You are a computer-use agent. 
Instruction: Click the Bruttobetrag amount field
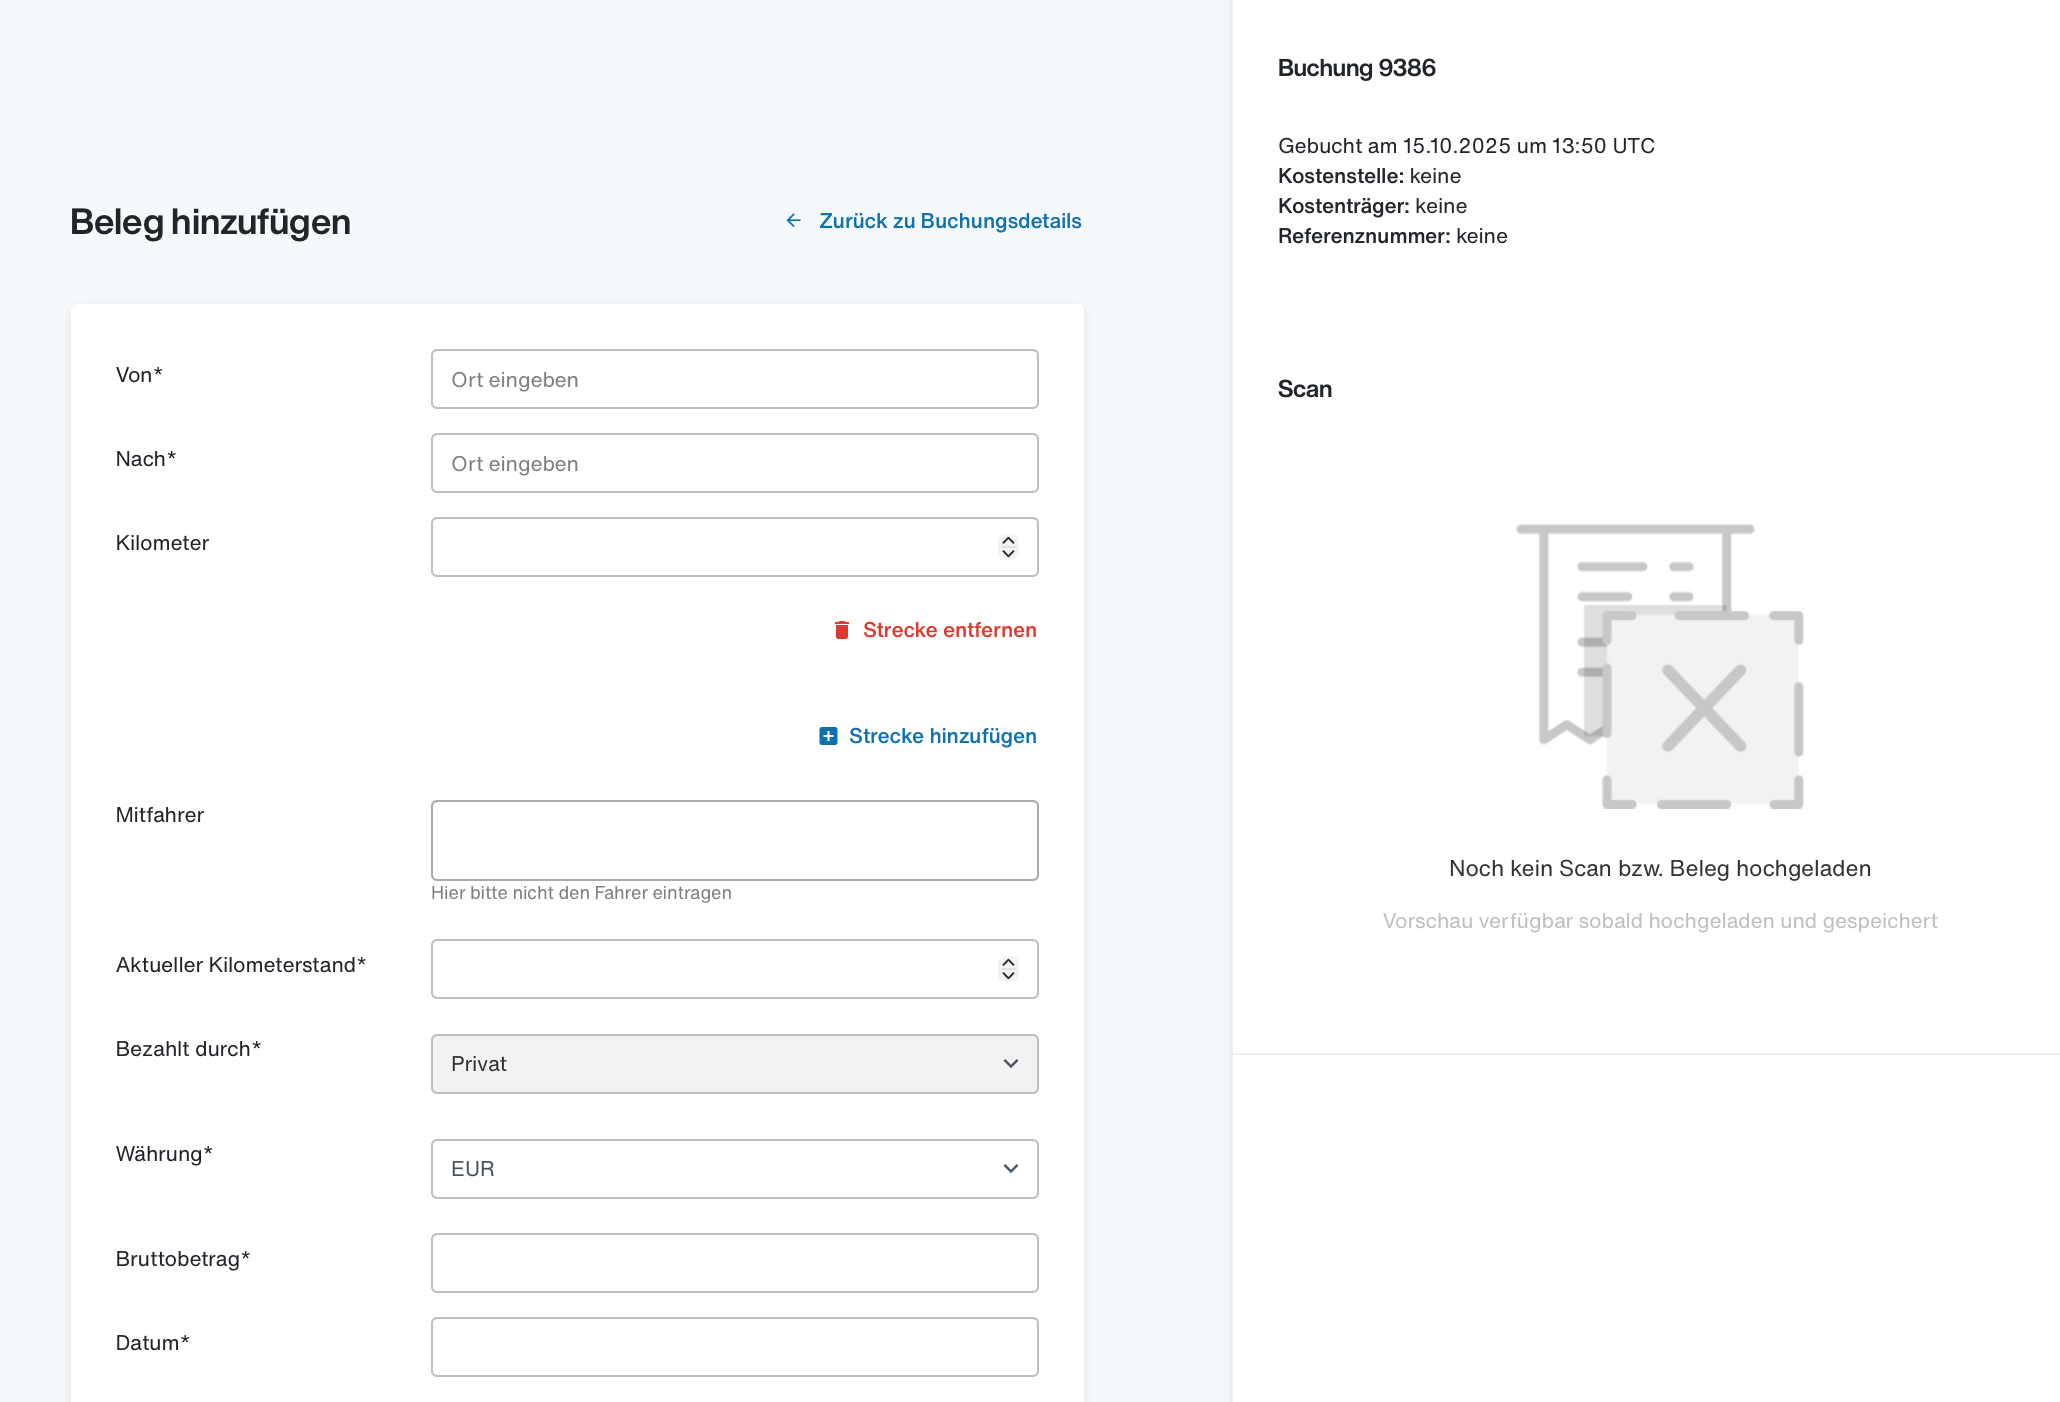[735, 1263]
